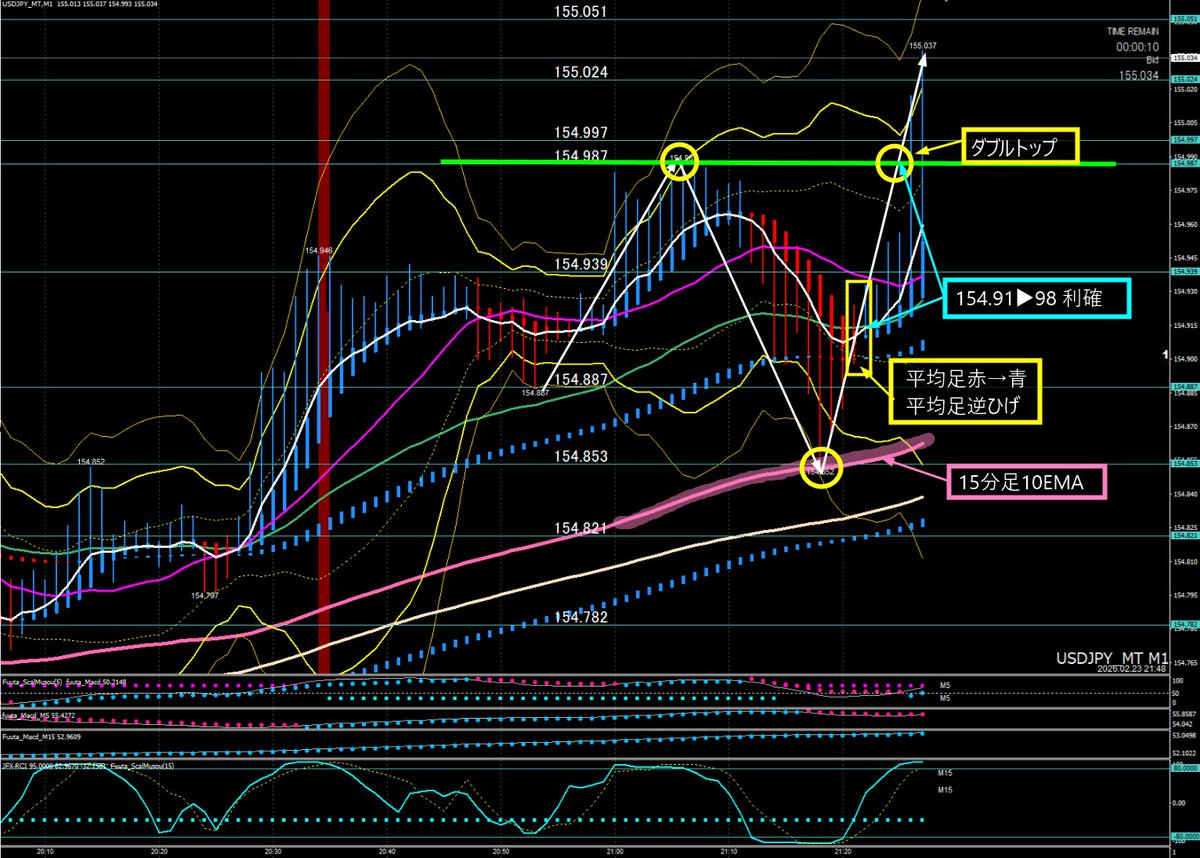Click the small 154.797 swing low label
The image size is (1200, 858).
(x=207, y=595)
